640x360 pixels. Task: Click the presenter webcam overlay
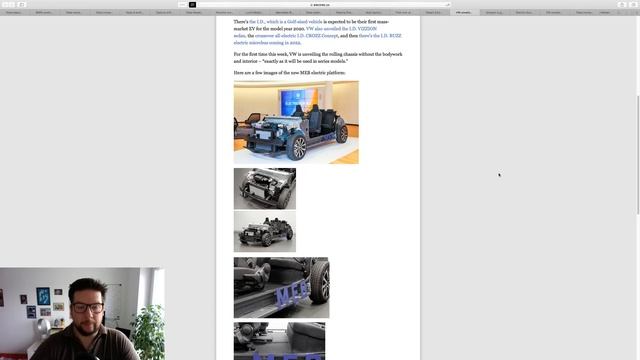click(82, 313)
